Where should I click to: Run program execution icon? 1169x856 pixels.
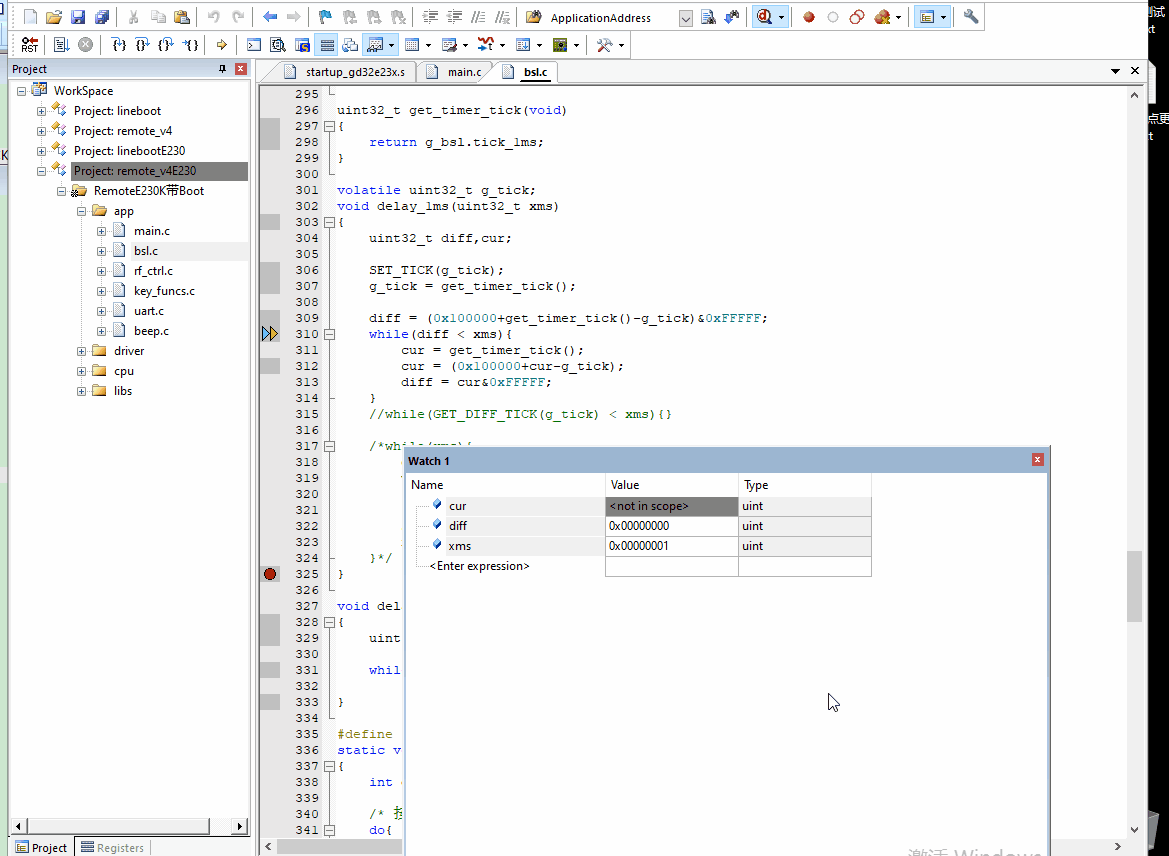coord(61,45)
